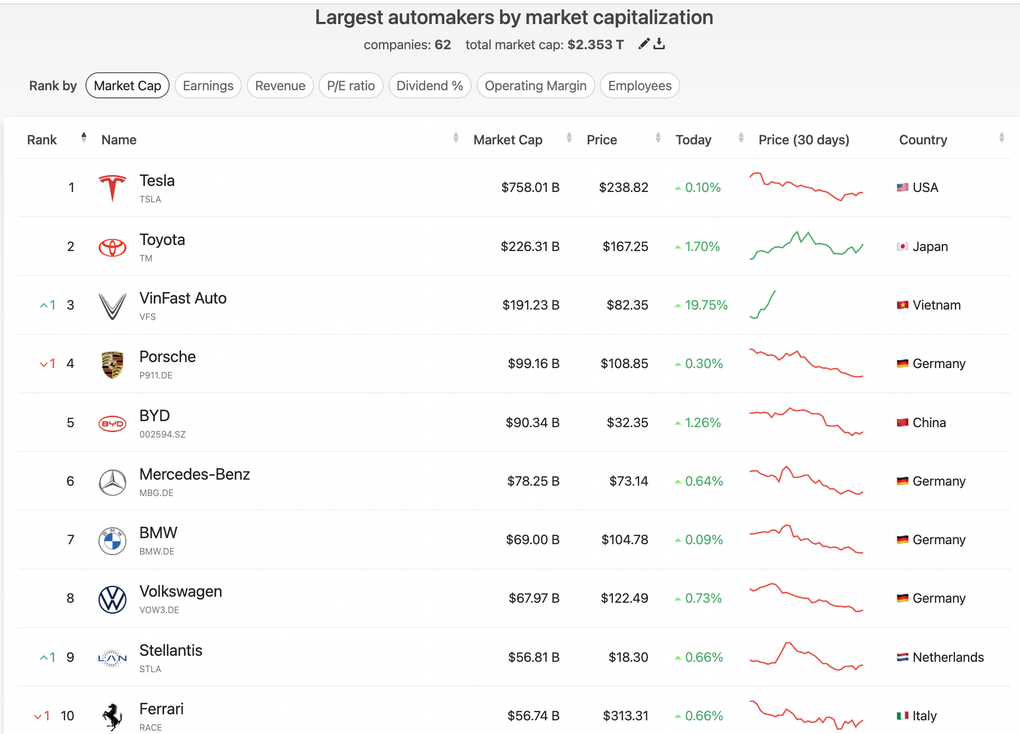Click the BMW roundel logo
This screenshot has height=734, width=1020.
click(112, 541)
